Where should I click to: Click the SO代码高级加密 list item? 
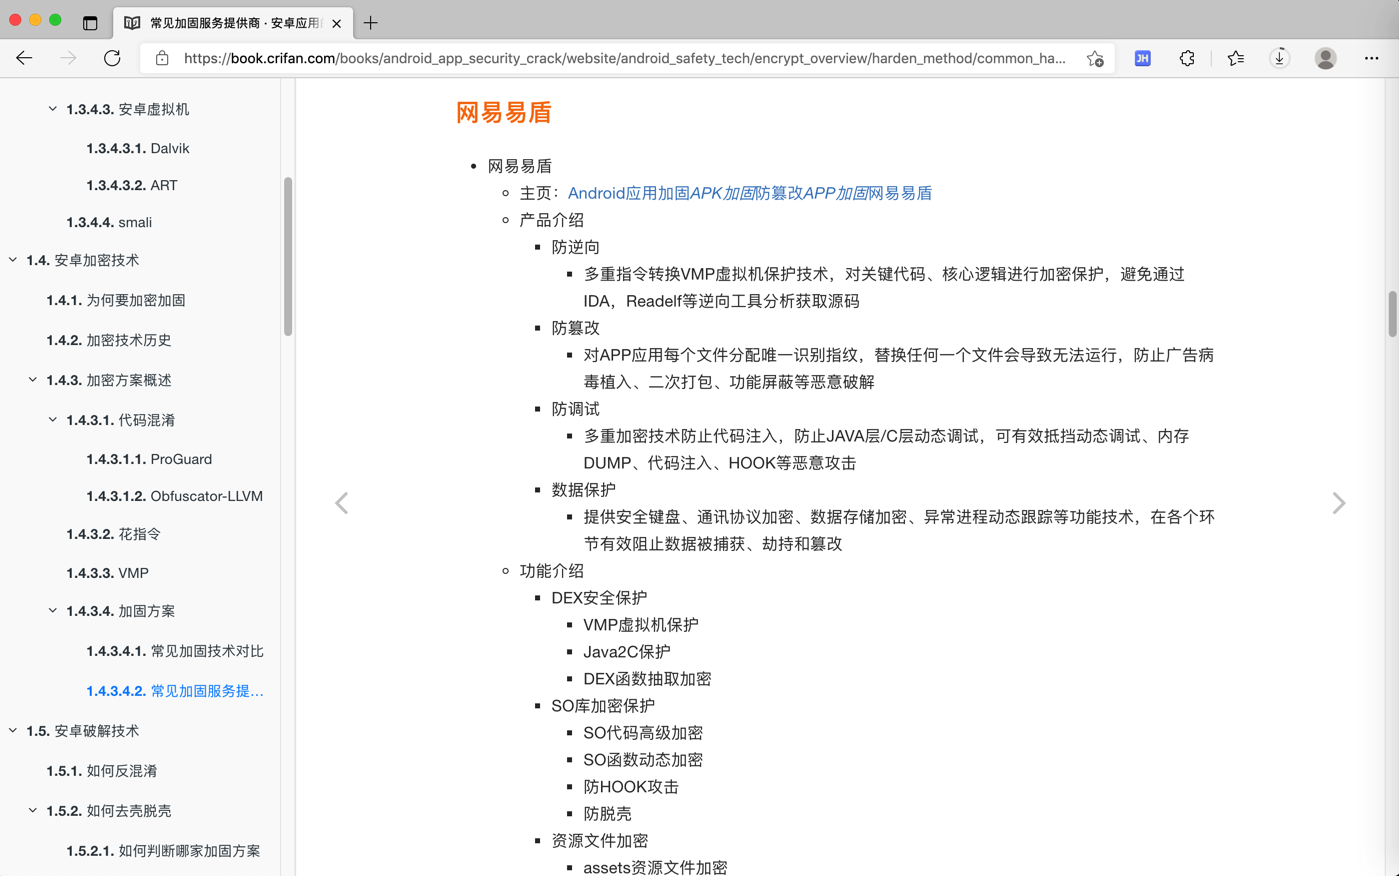tap(643, 733)
